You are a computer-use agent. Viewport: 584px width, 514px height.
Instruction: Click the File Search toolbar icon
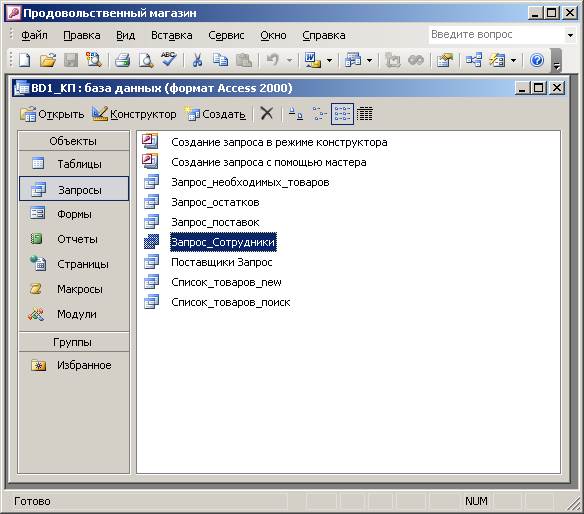[x=93, y=60]
